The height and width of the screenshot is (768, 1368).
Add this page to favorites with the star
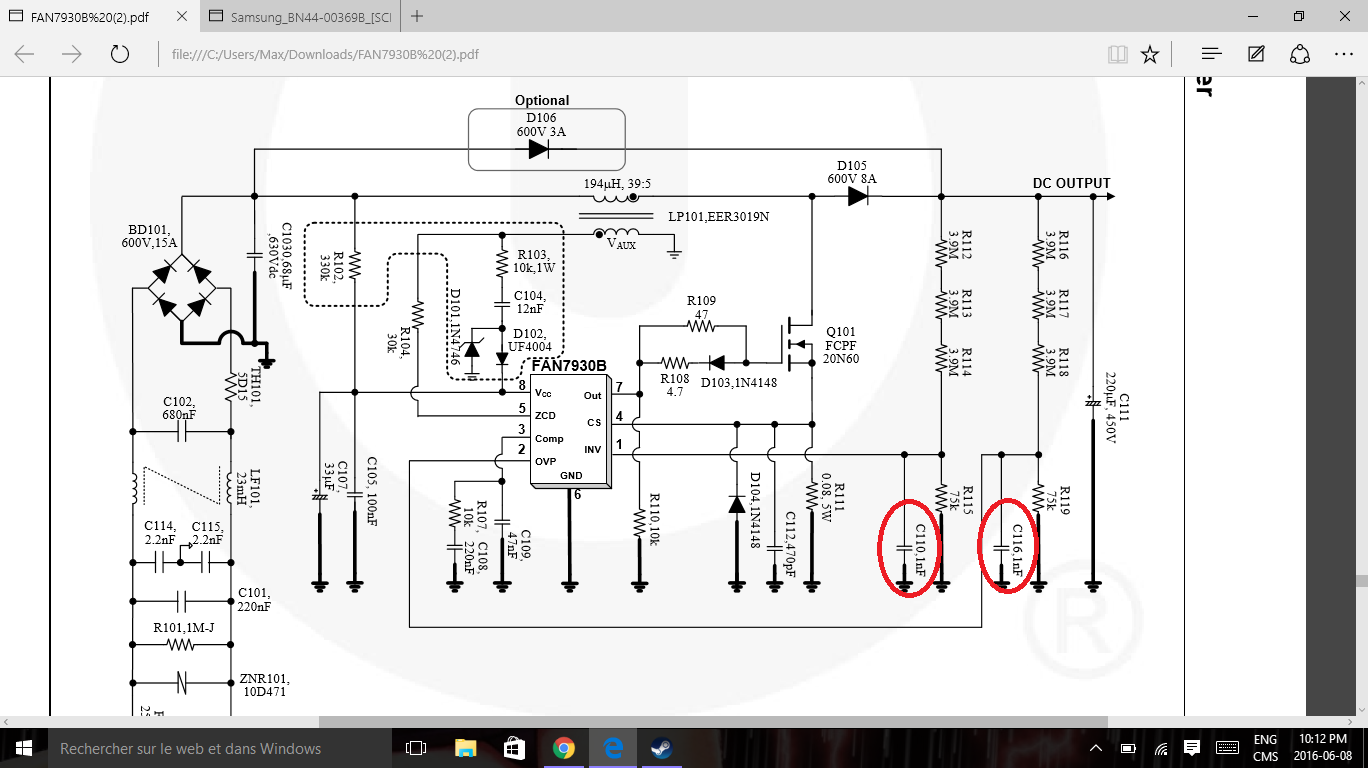pyautogui.click(x=1150, y=54)
